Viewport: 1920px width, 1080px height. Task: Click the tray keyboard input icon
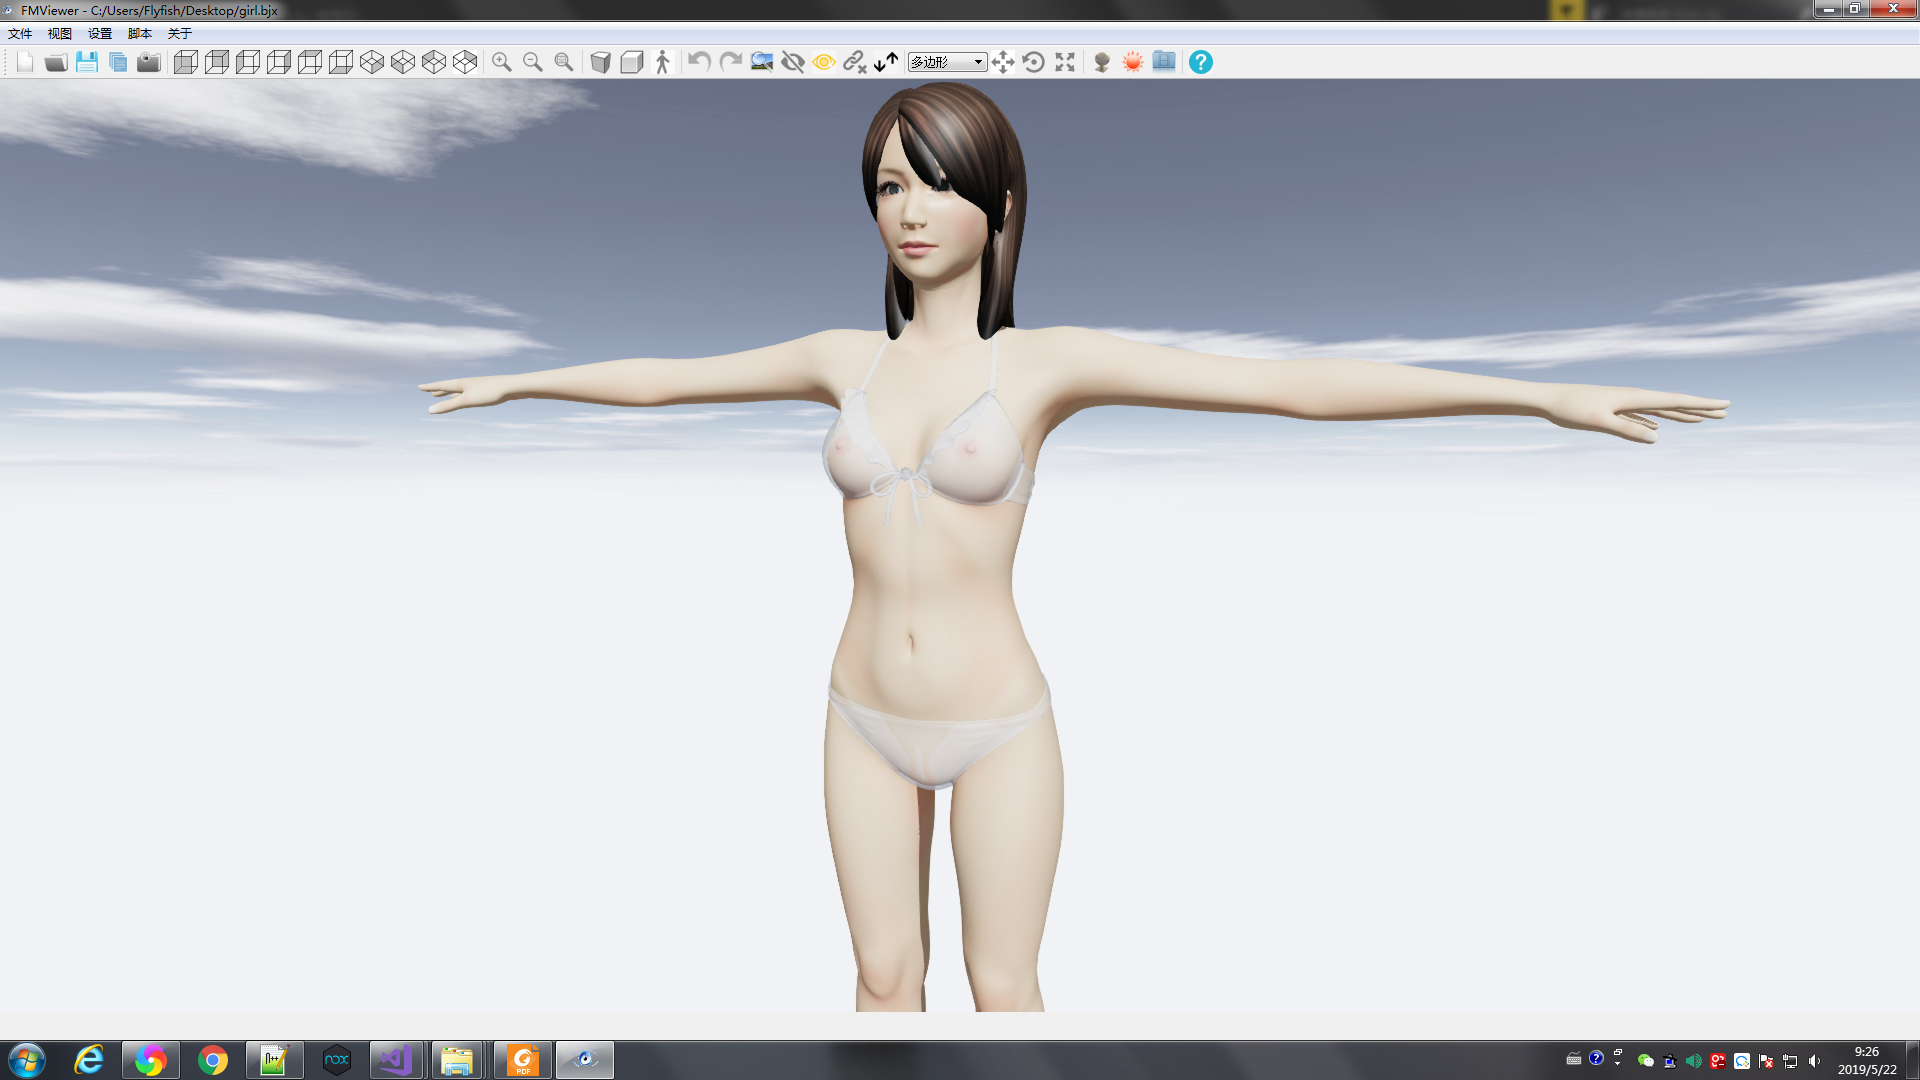(1573, 1059)
